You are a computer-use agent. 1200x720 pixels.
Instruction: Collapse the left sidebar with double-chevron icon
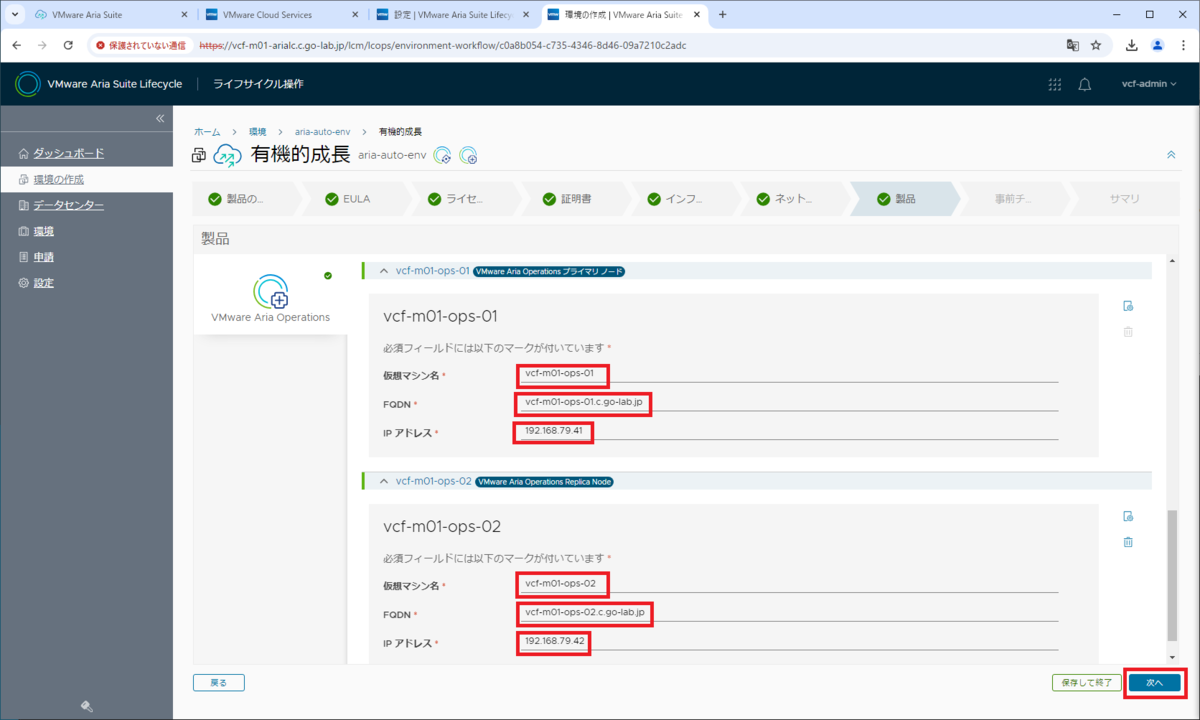click(159, 118)
